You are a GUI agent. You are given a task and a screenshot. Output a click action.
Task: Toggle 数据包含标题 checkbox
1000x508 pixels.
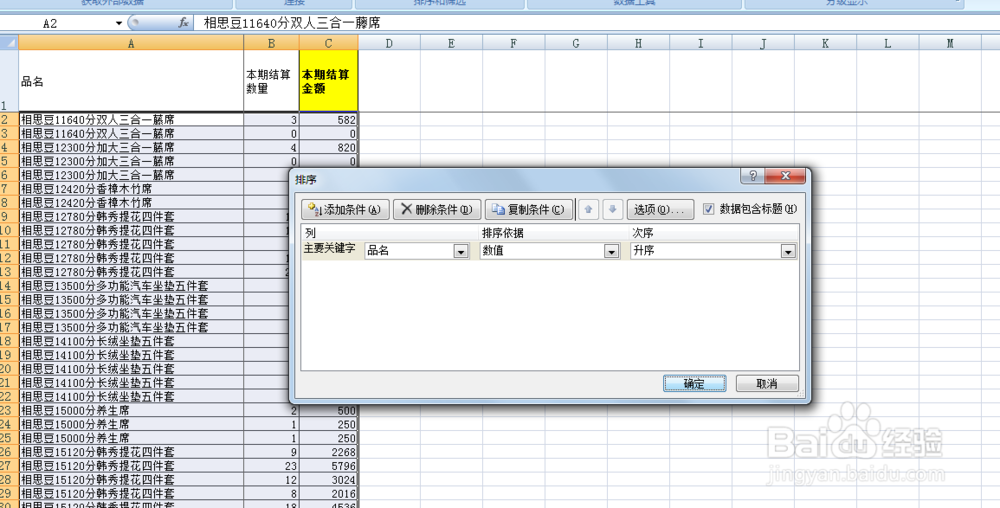point(709,209)
